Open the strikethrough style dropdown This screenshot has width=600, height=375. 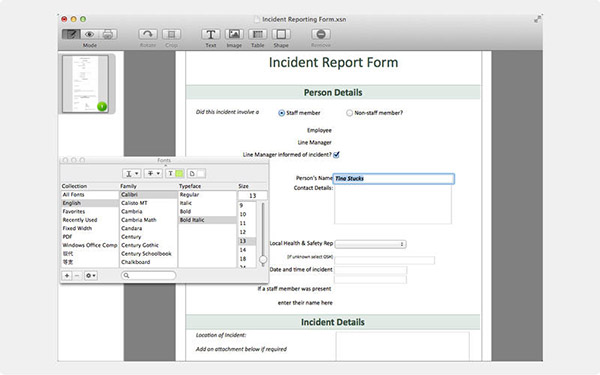153,174
